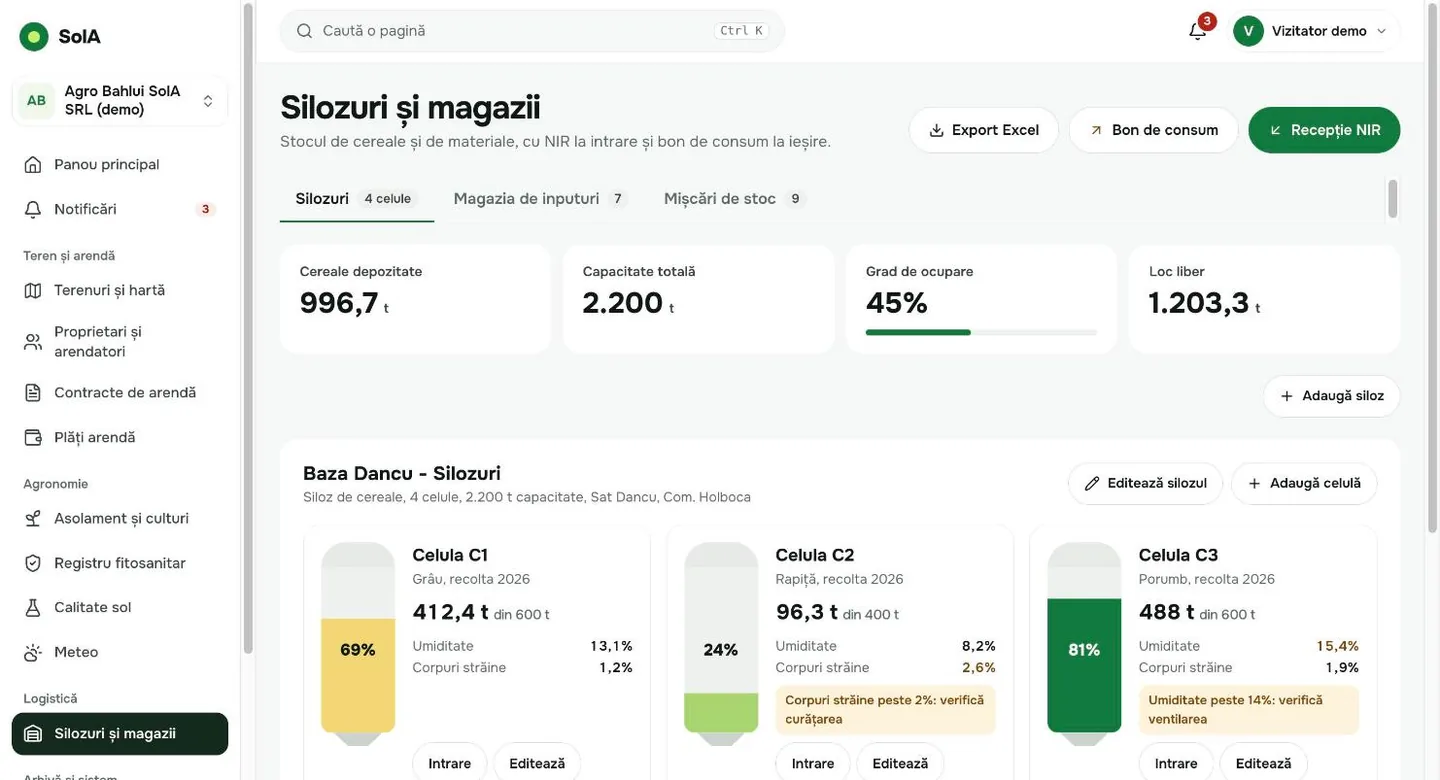Add a cell with Adaugă celulă

coord(1304,483)
